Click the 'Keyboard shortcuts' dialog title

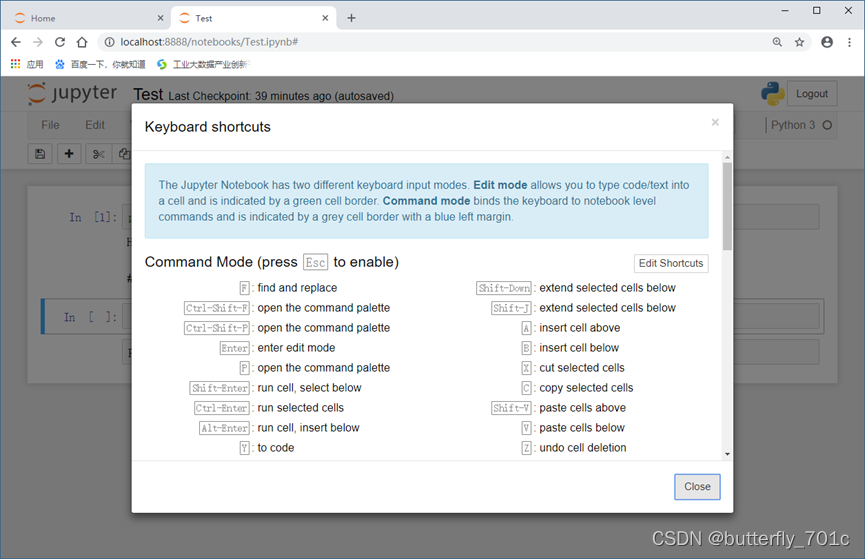click(x=207, y=127)
